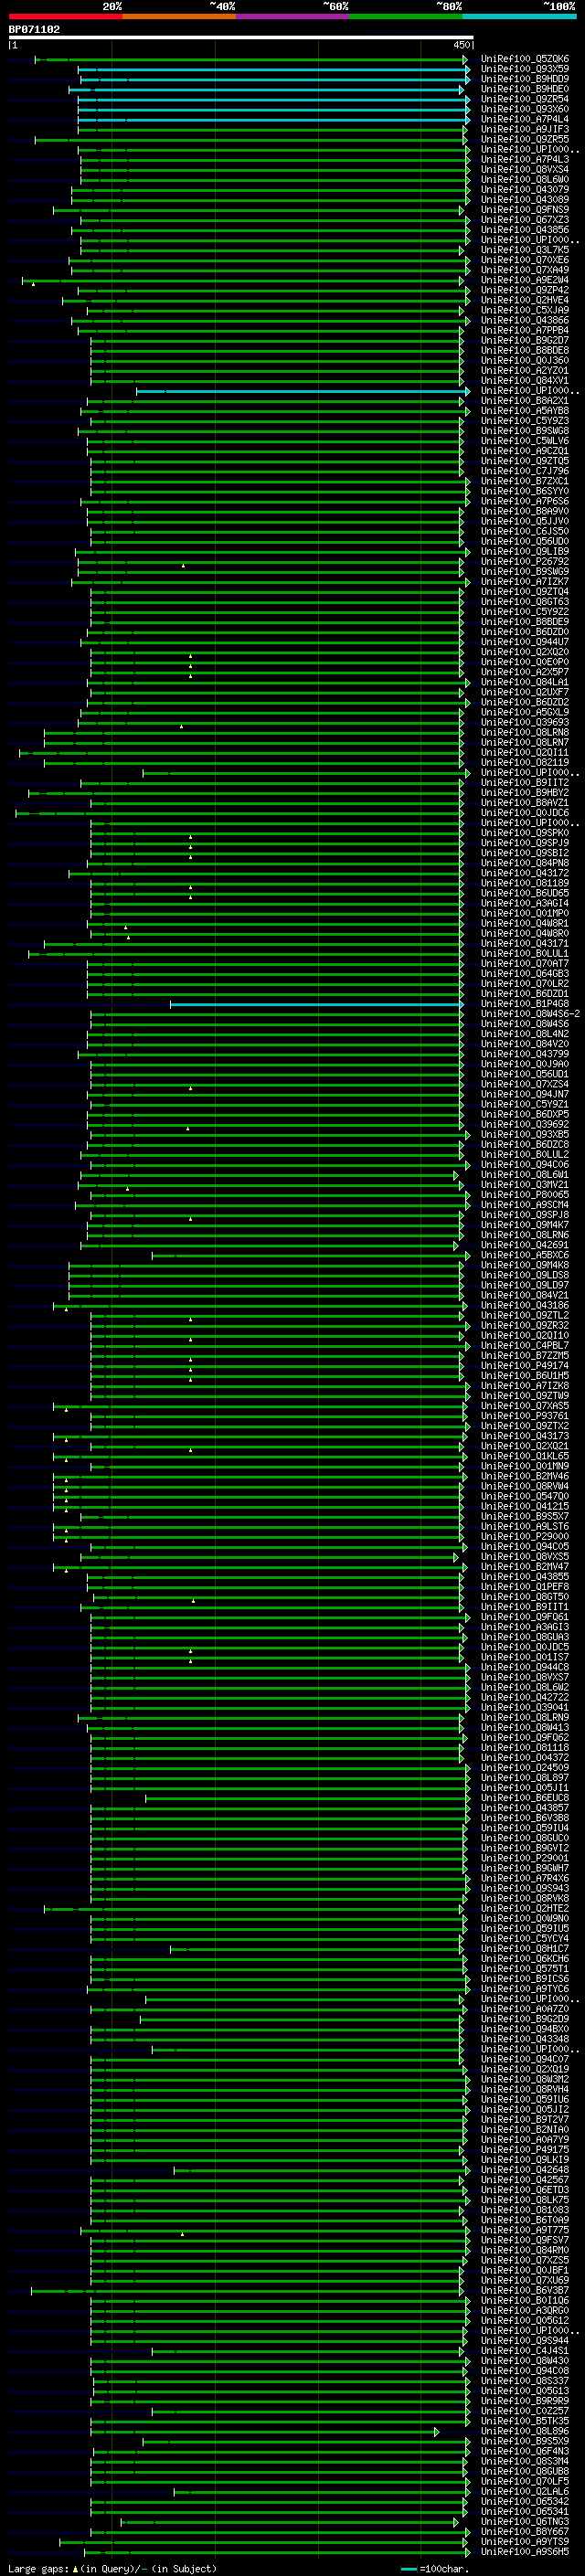585x2576 pixels.
Task: Open the UniRef100_Q8W4S6-2 isoform label
Action: 530,1013
